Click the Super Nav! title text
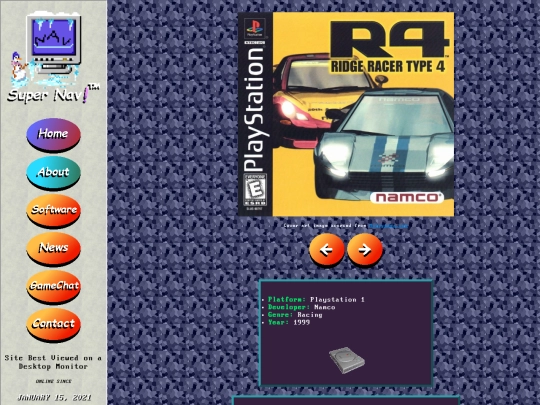Screen dimensions: 540x405 click(53, 94)
